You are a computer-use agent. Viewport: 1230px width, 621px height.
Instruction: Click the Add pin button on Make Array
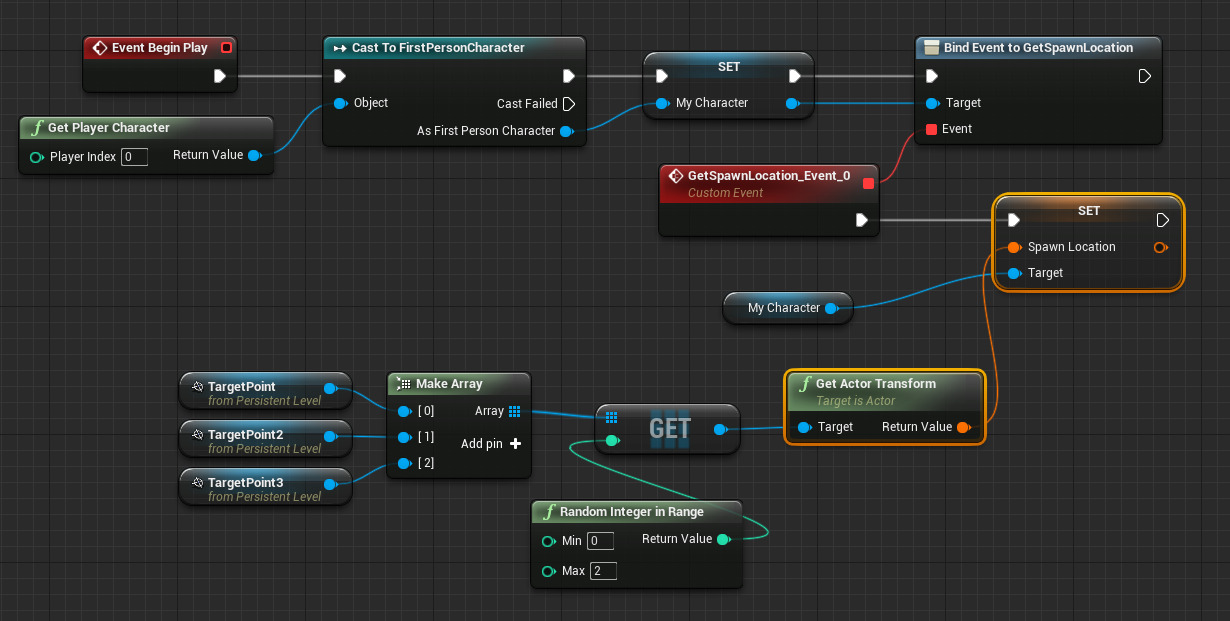pyautogui.click(x=515, y=443)
